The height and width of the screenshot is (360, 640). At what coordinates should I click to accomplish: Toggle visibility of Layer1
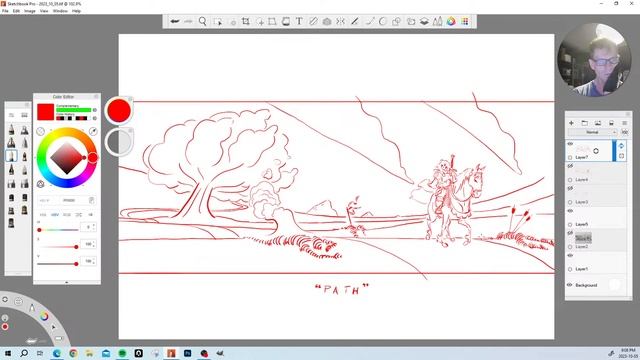point(570,256)
